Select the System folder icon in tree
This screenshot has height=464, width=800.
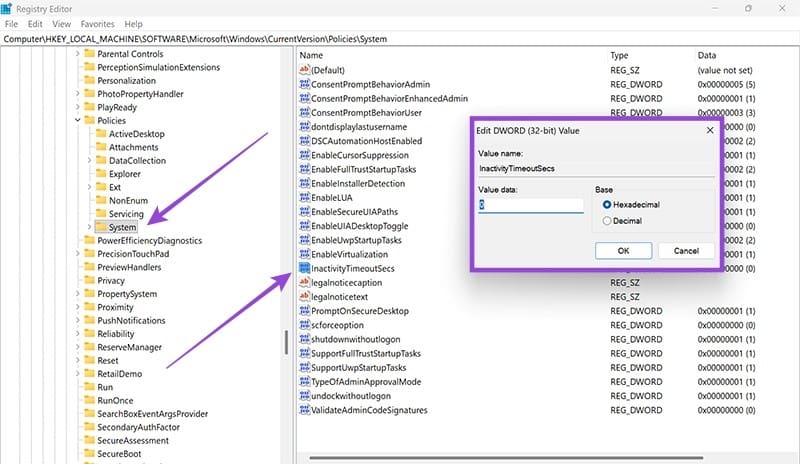100,227
